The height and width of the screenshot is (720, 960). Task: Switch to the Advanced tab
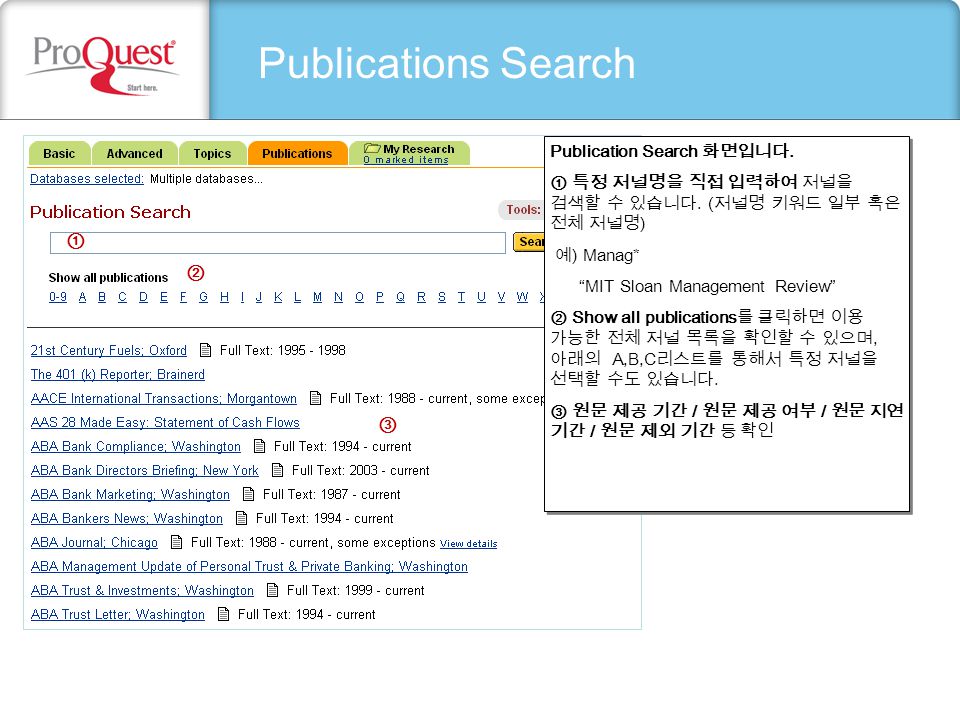(x=135, y=153)
